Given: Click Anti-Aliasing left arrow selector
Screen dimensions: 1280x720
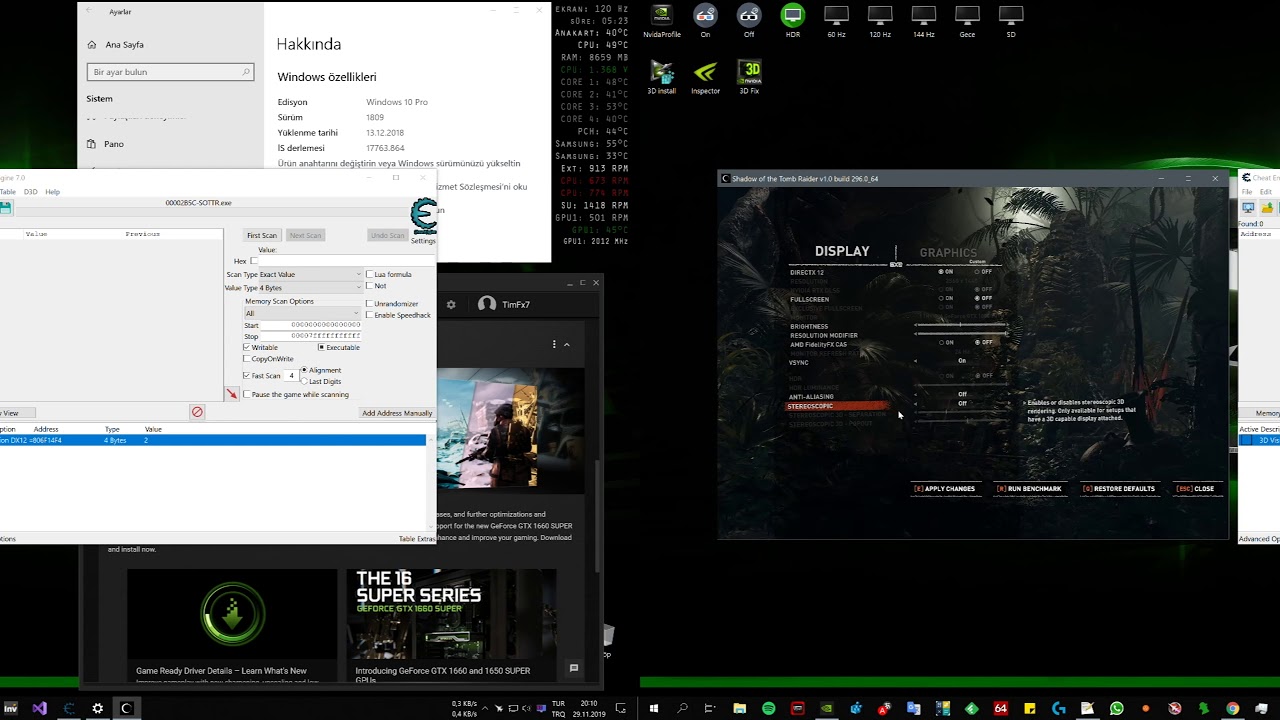Looking at the screenshot, I should 915,394.
